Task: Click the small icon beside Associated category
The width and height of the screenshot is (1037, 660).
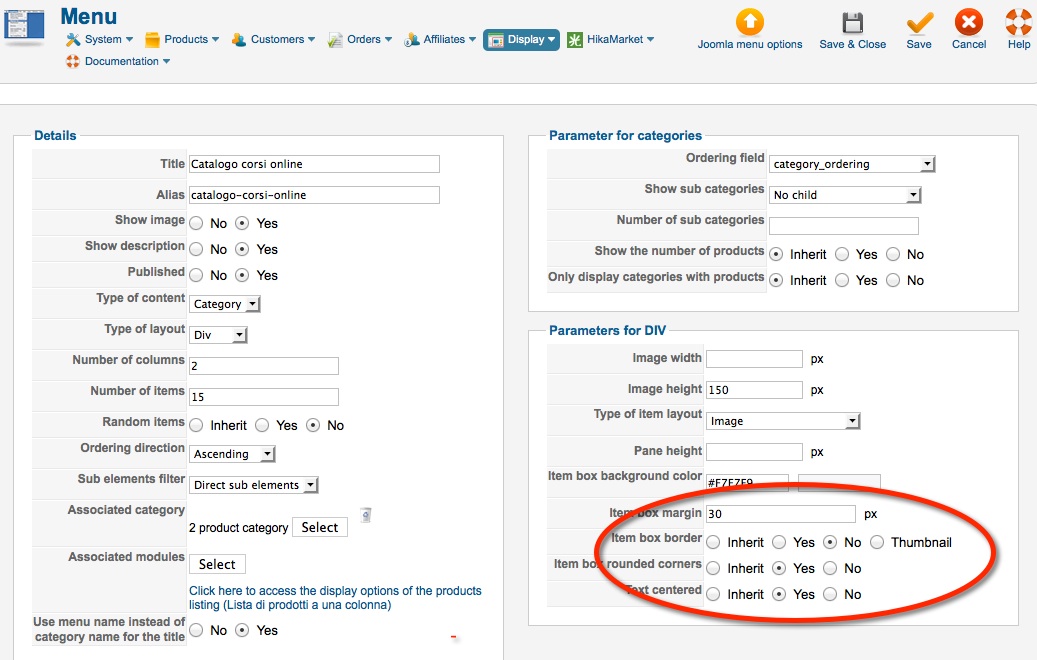Action: [365, 514]
